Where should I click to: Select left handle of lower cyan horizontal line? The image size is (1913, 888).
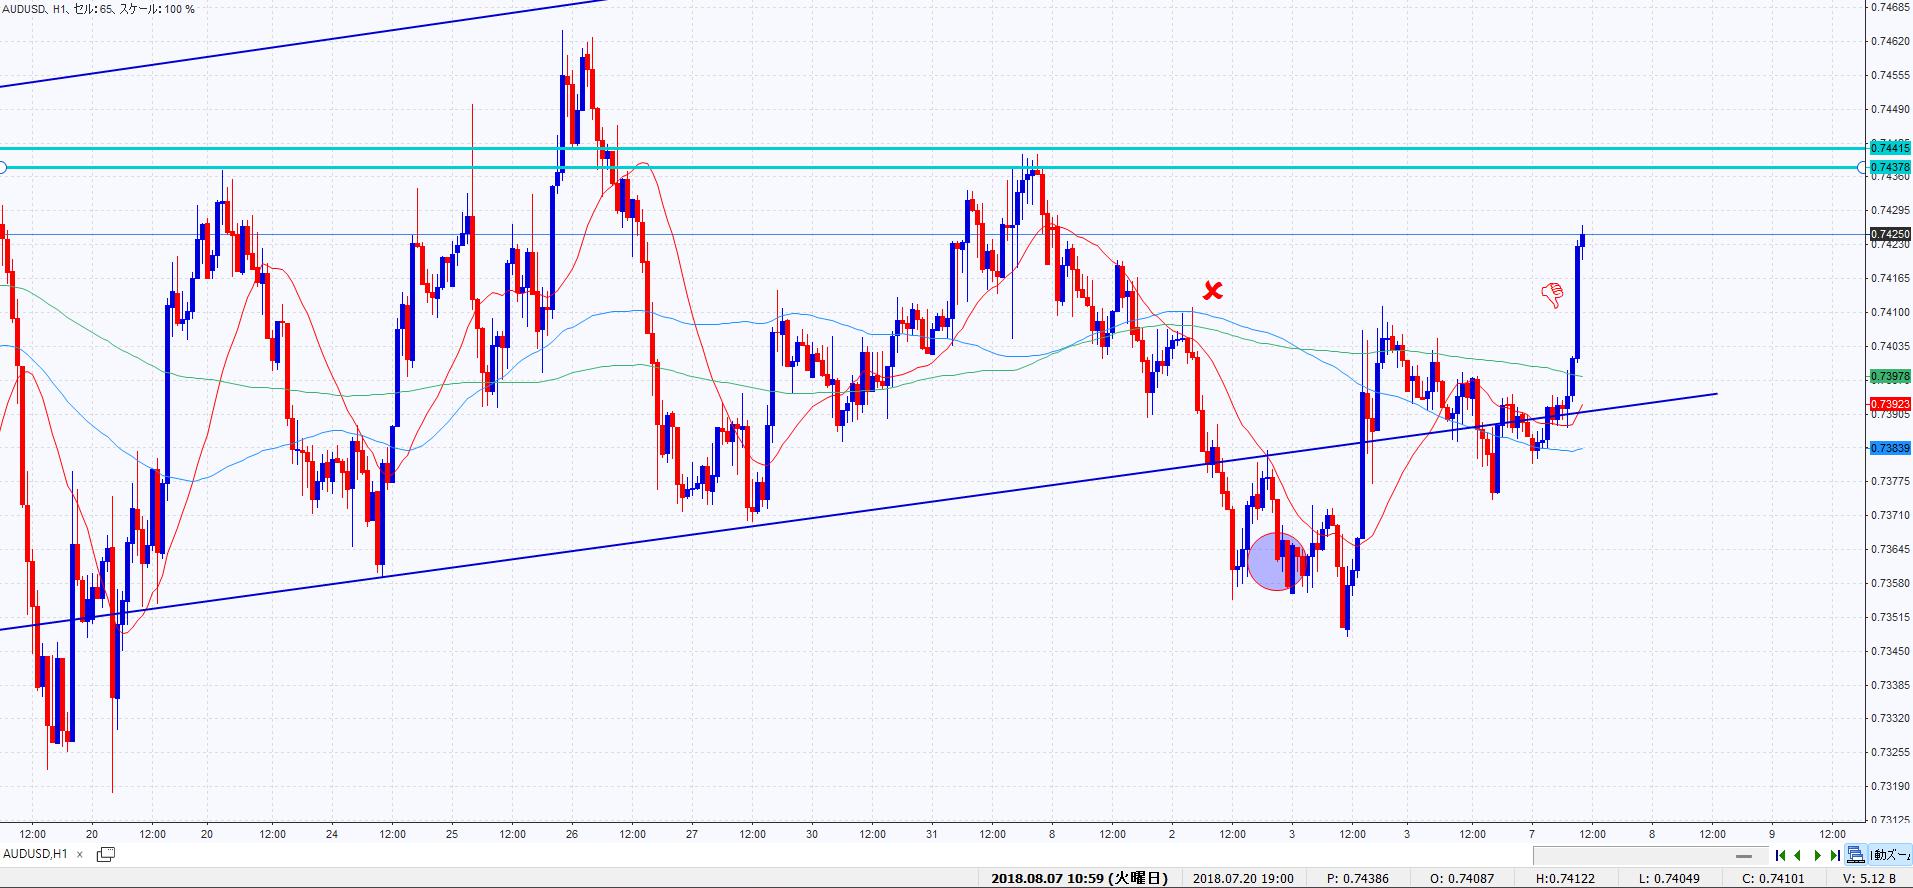3,167
